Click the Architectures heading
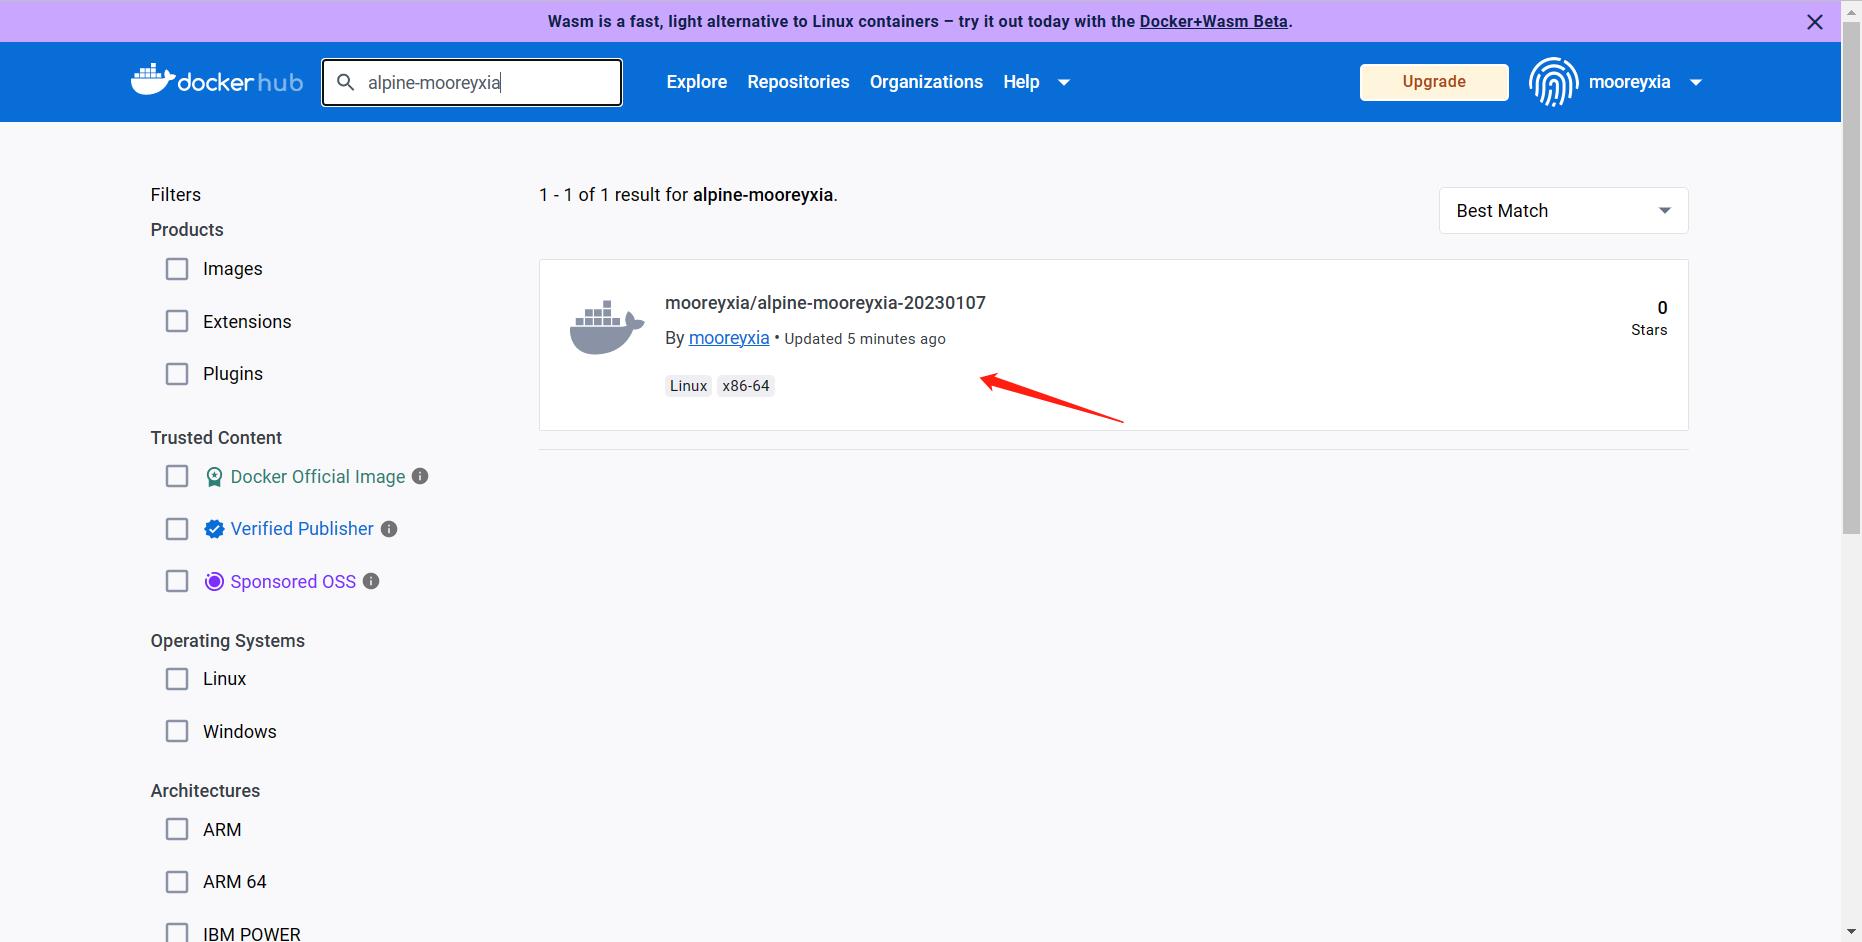The image size is (1862, 942). point(205,791)
